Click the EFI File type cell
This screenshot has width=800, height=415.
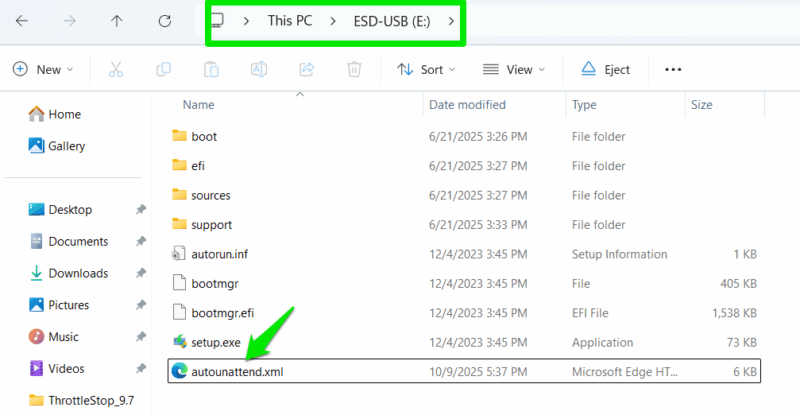point(590,313)
